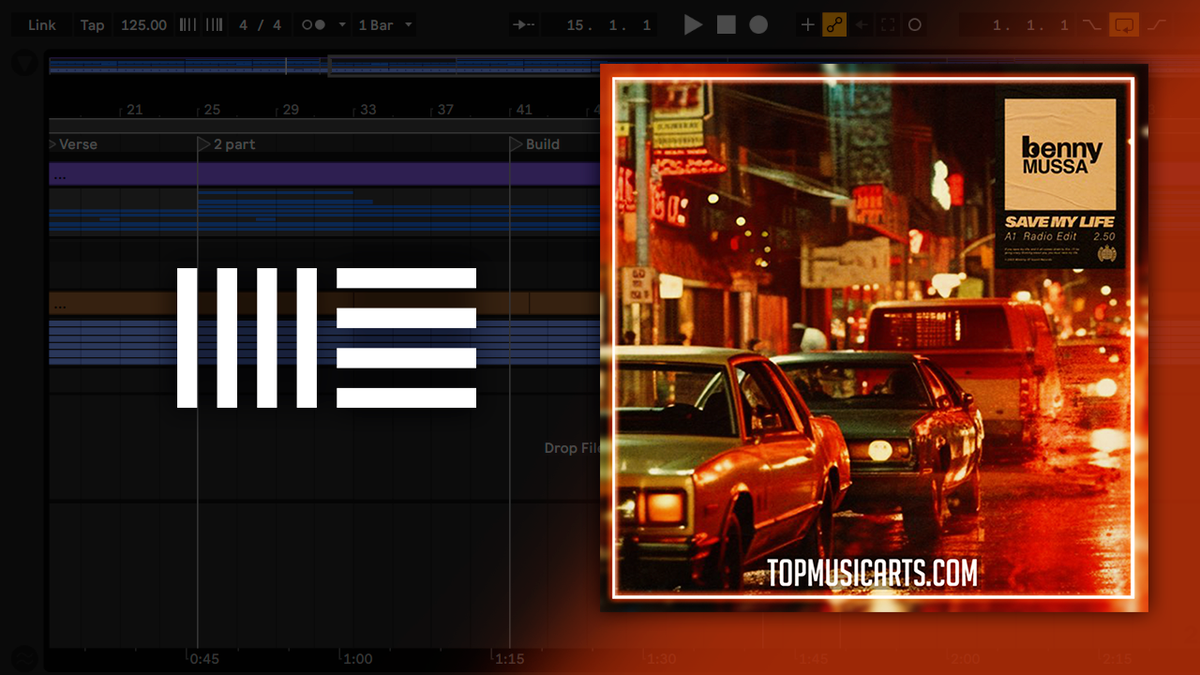Image resolution: width=1200 pixels, height=675 pixels.
Task: Open the metronome settings dropdown arrow
Action: tap(342, 25)
